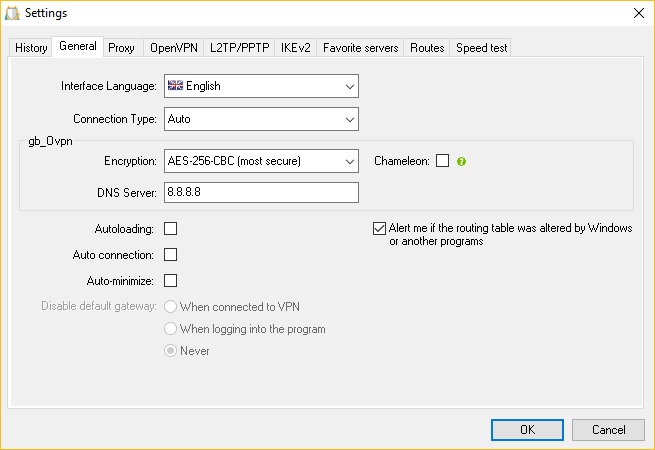This screenshot has width=655, height=450.
Task: Confirm settings with OK button
Action: coord(527,430)
